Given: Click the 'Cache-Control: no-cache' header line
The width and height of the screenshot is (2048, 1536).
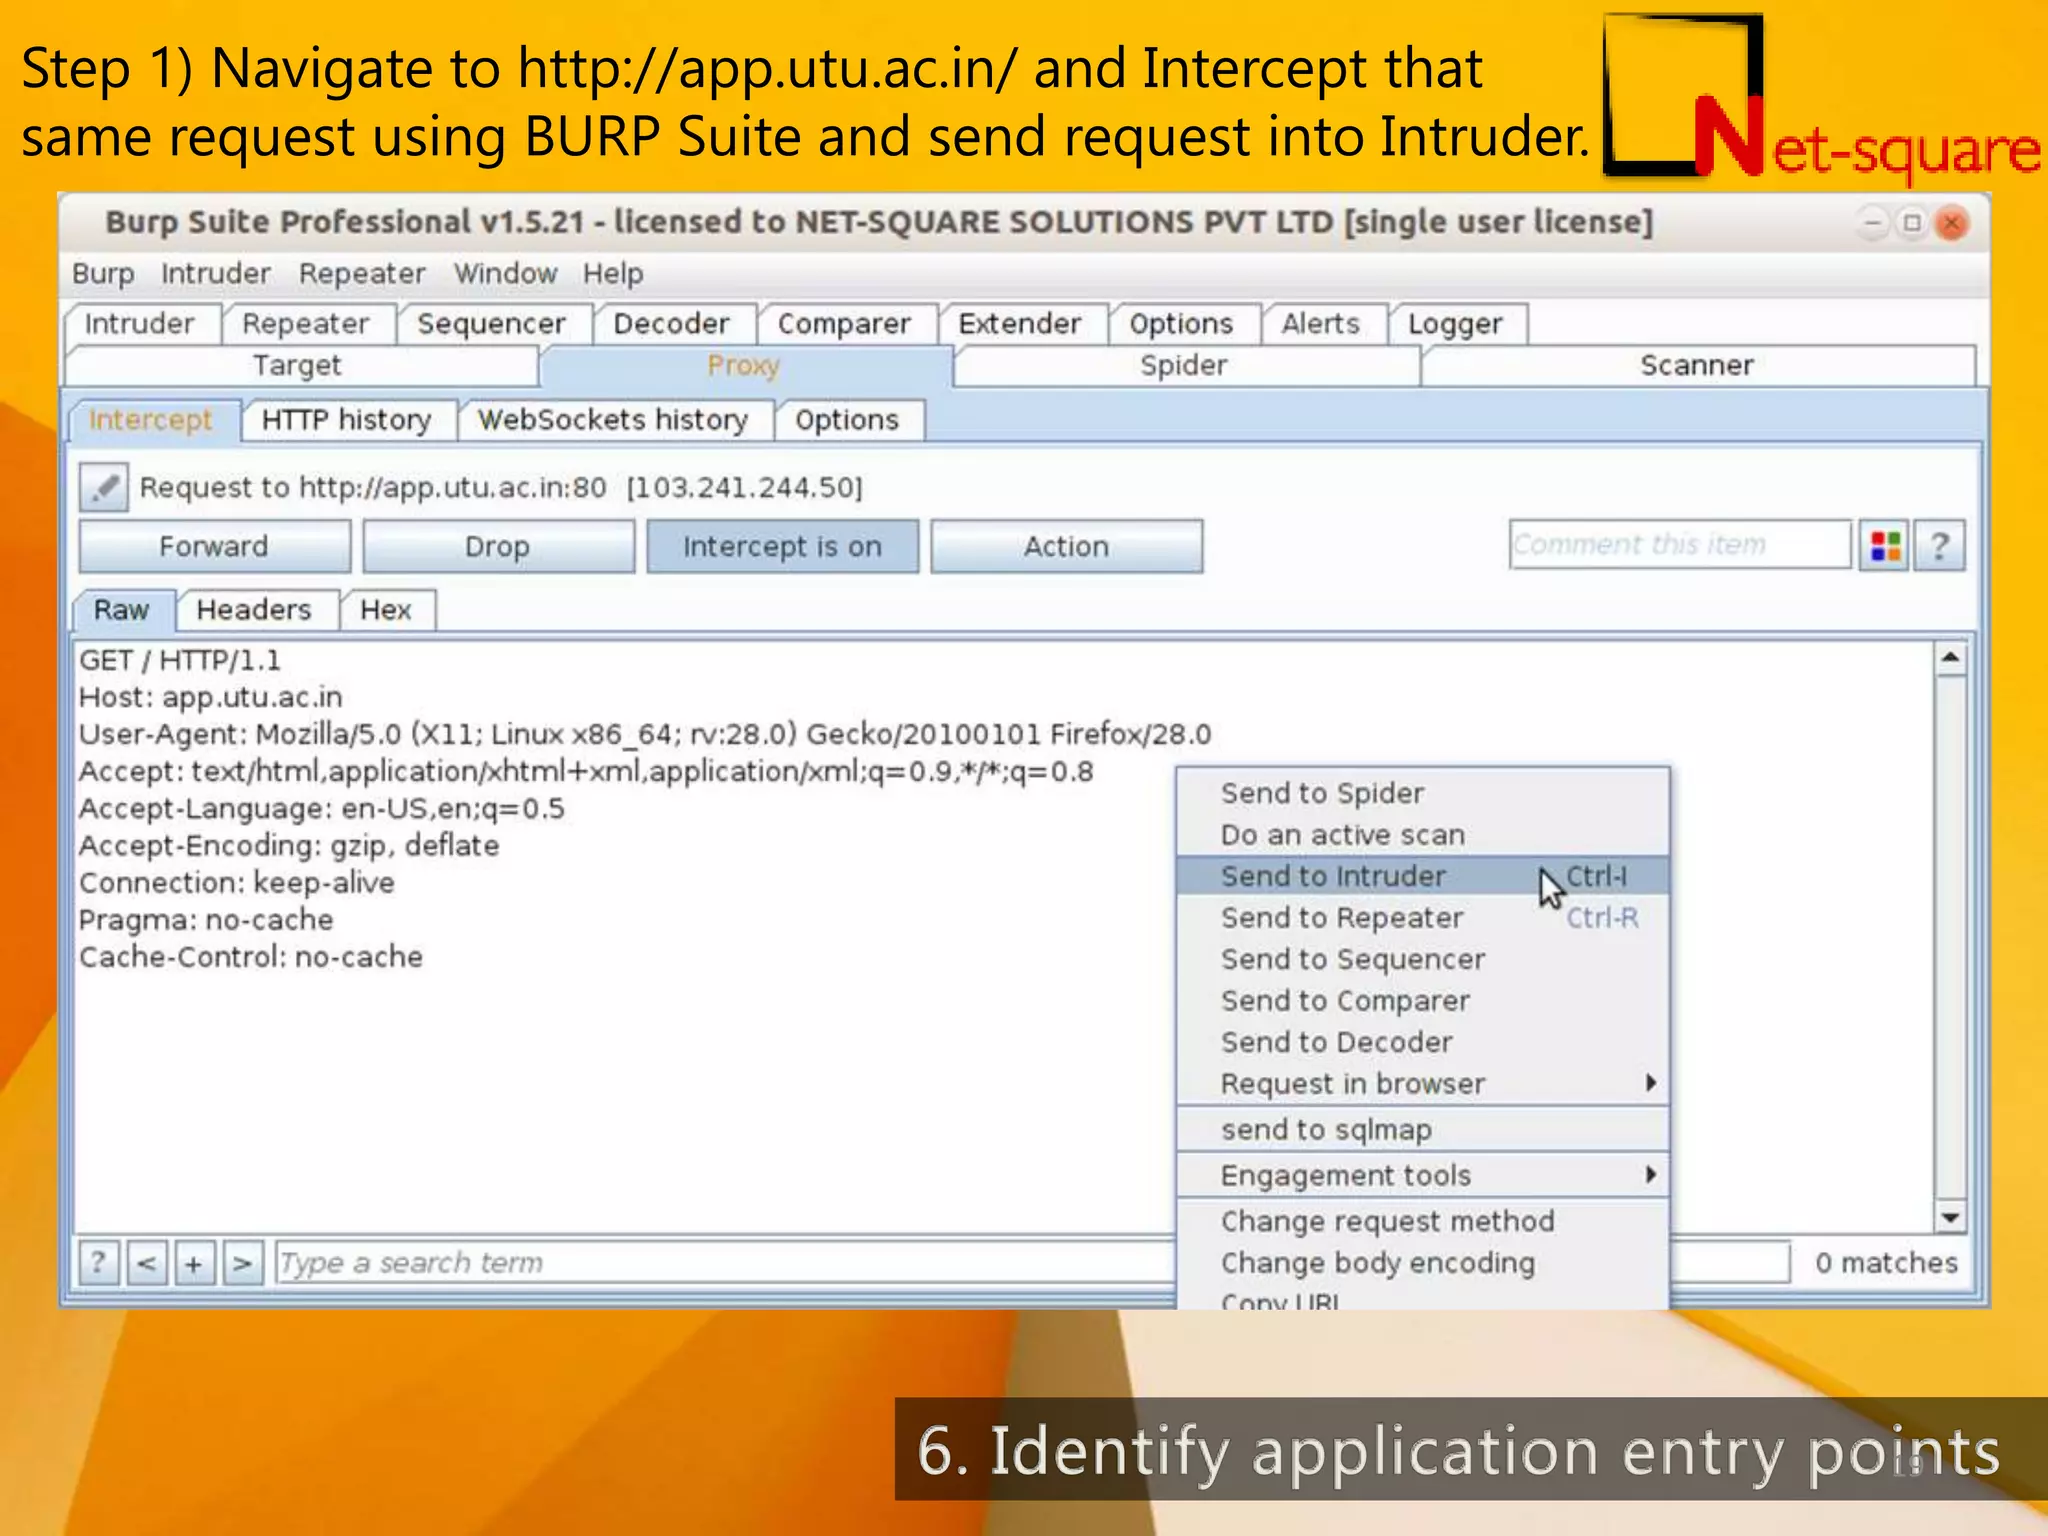Looking at the screenshot, I should 251,957.
